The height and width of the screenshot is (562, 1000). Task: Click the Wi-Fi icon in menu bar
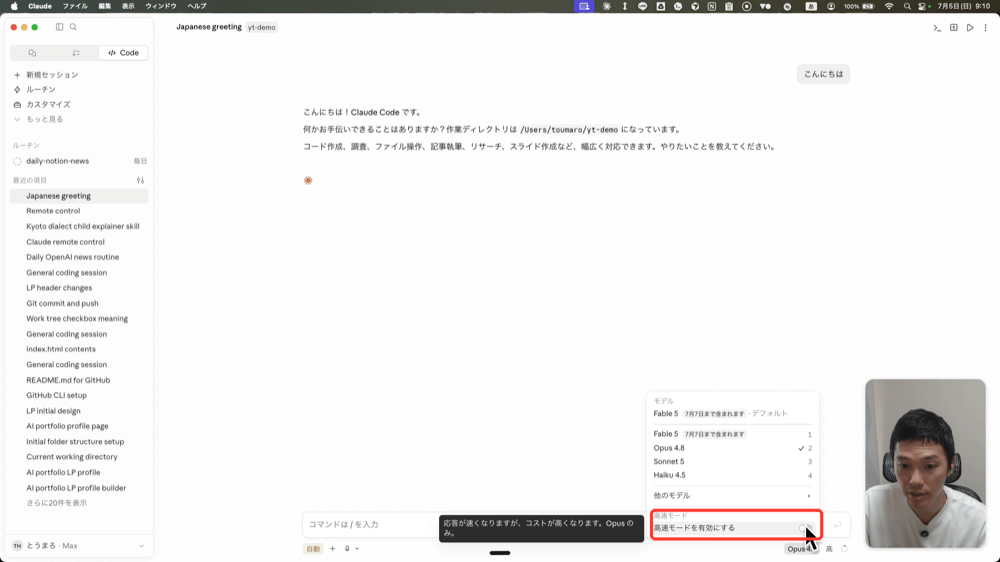coord(889,6)
